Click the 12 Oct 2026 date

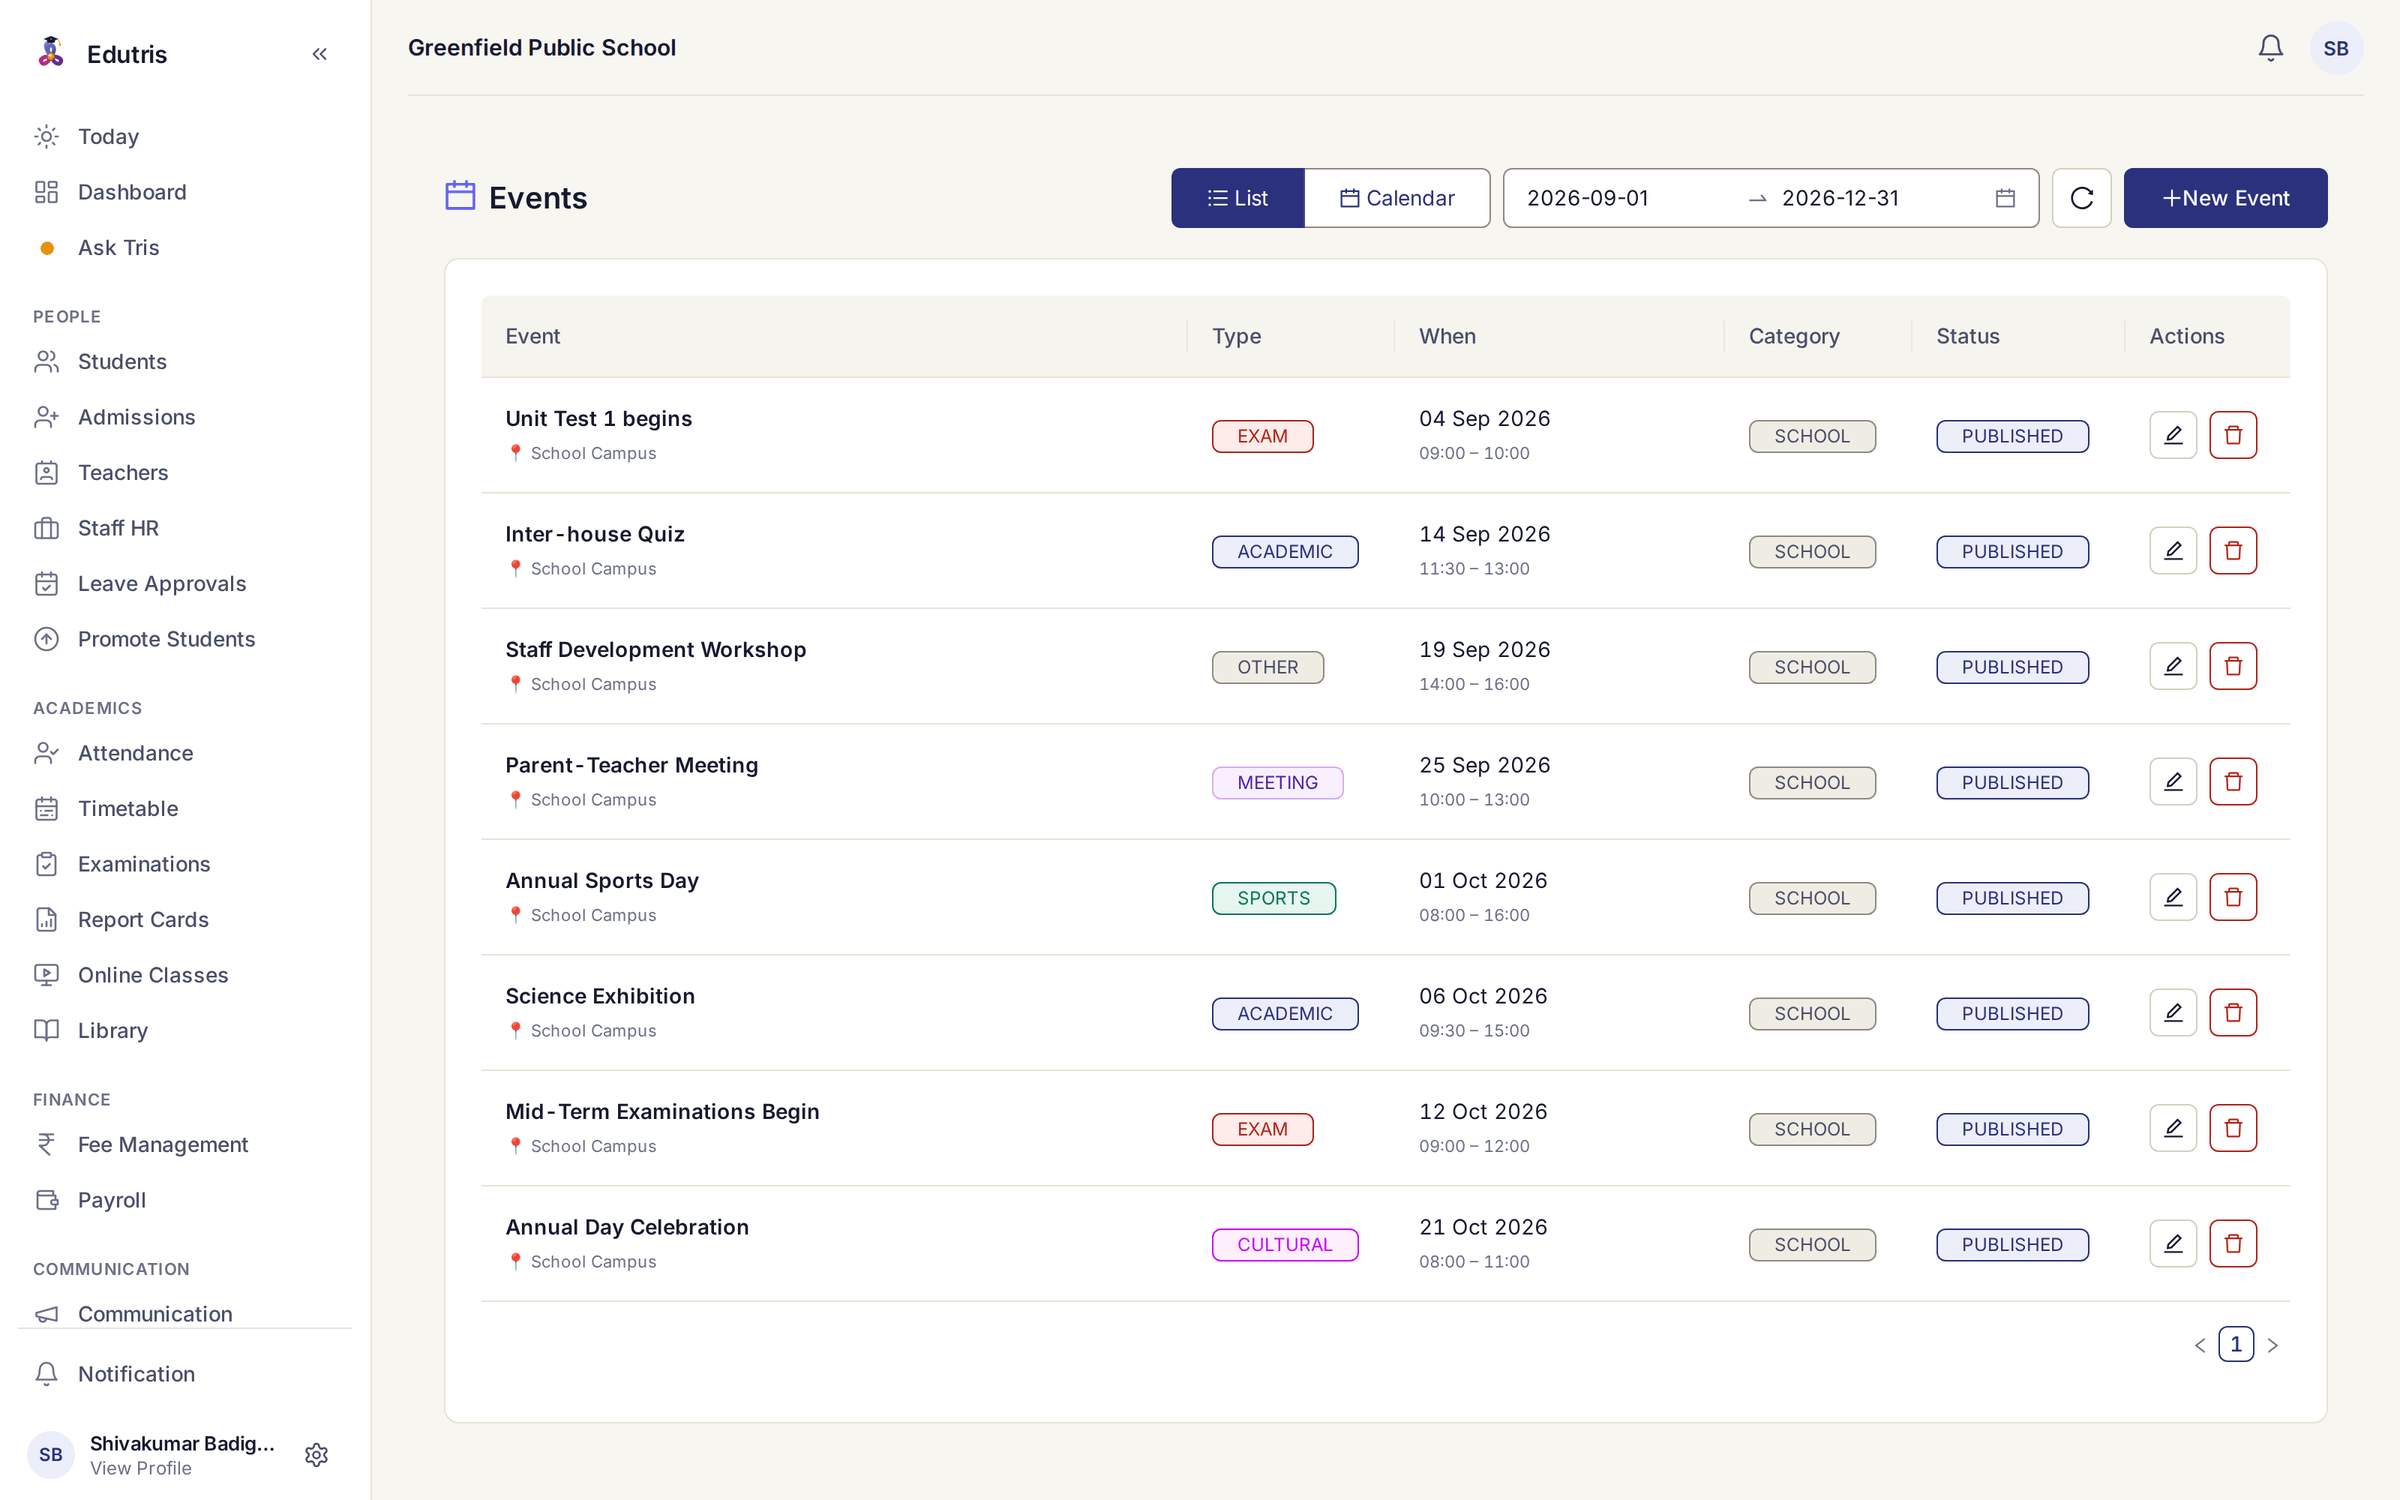tap(1483, 1111)
